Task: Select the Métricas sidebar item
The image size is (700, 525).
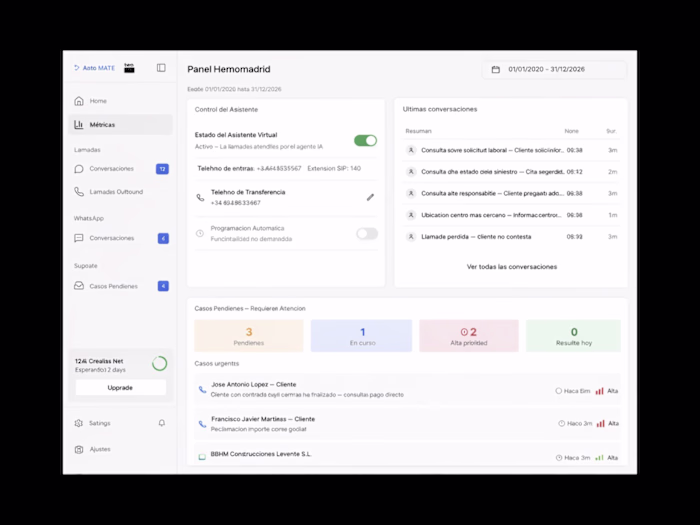Action: coord(120,125)
